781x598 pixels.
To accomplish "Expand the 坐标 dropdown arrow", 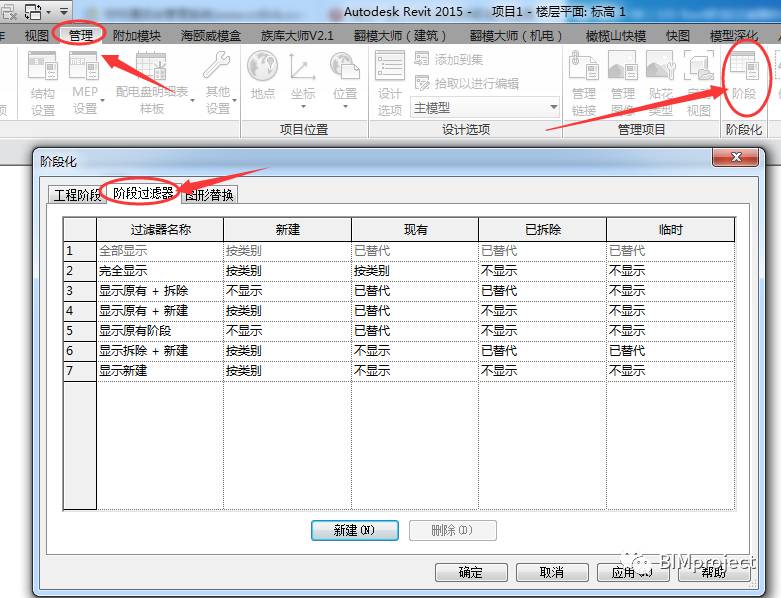I will tap(303, 107).
